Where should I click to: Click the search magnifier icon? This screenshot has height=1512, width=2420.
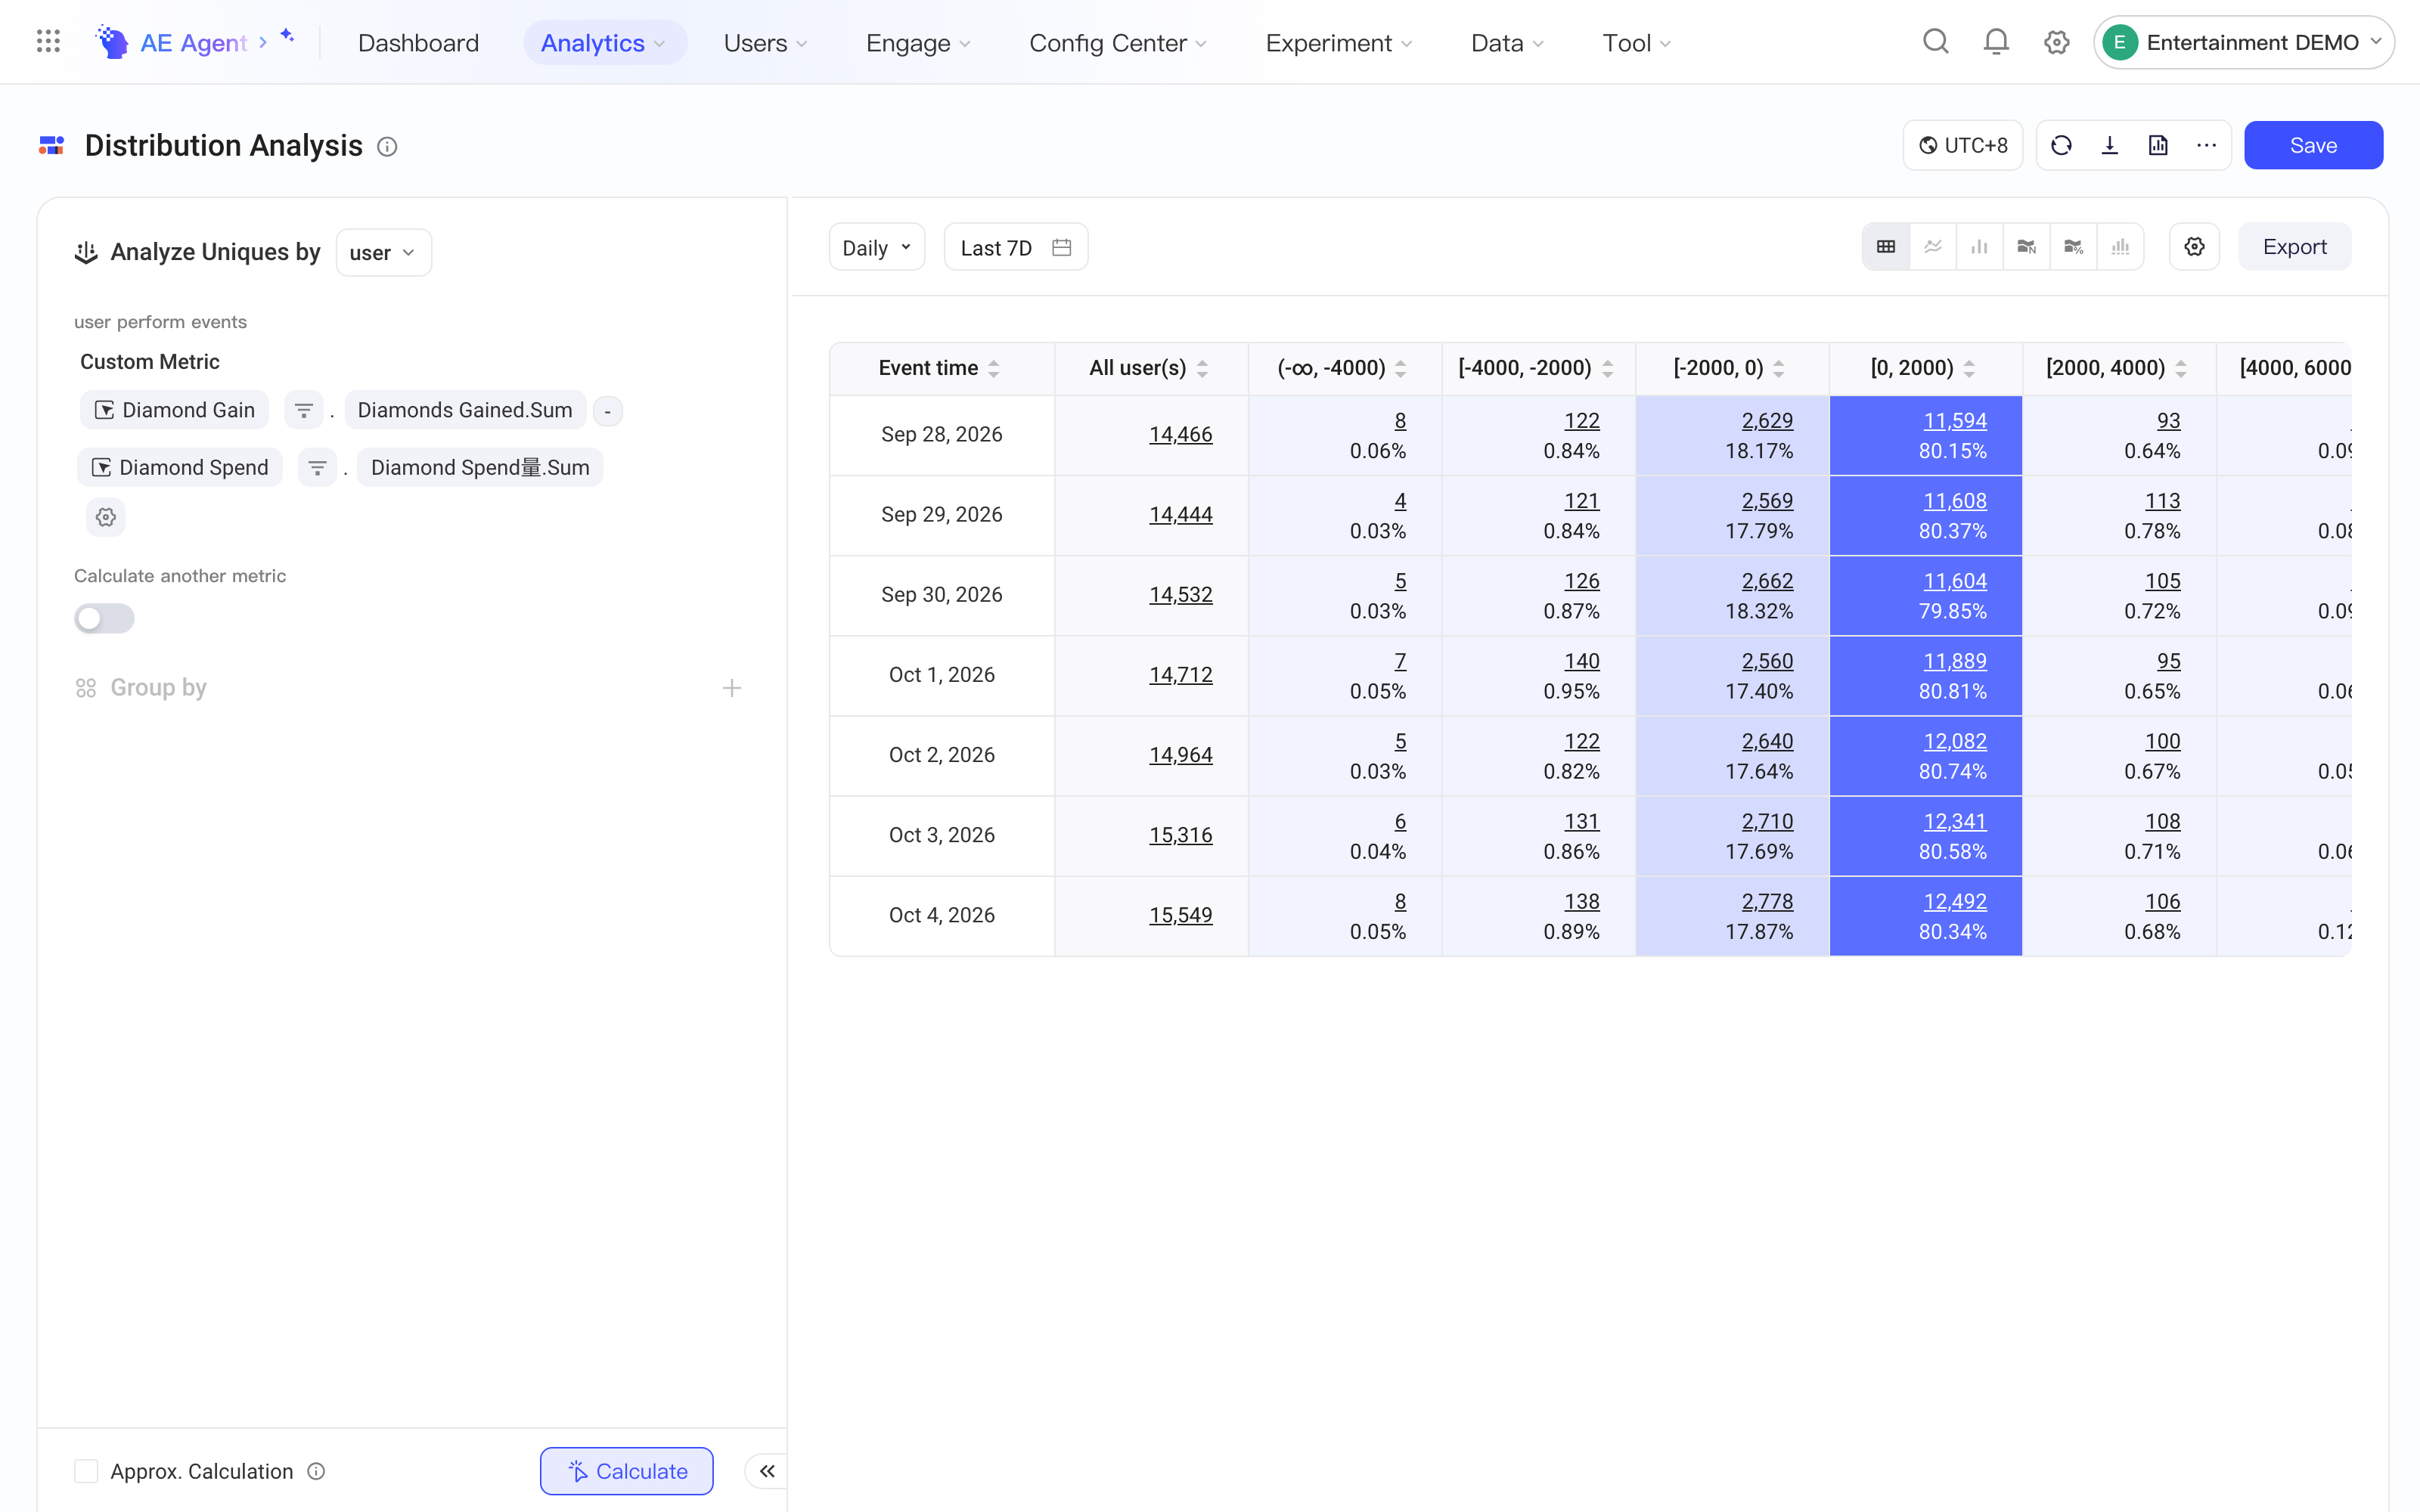[1936, 42]
